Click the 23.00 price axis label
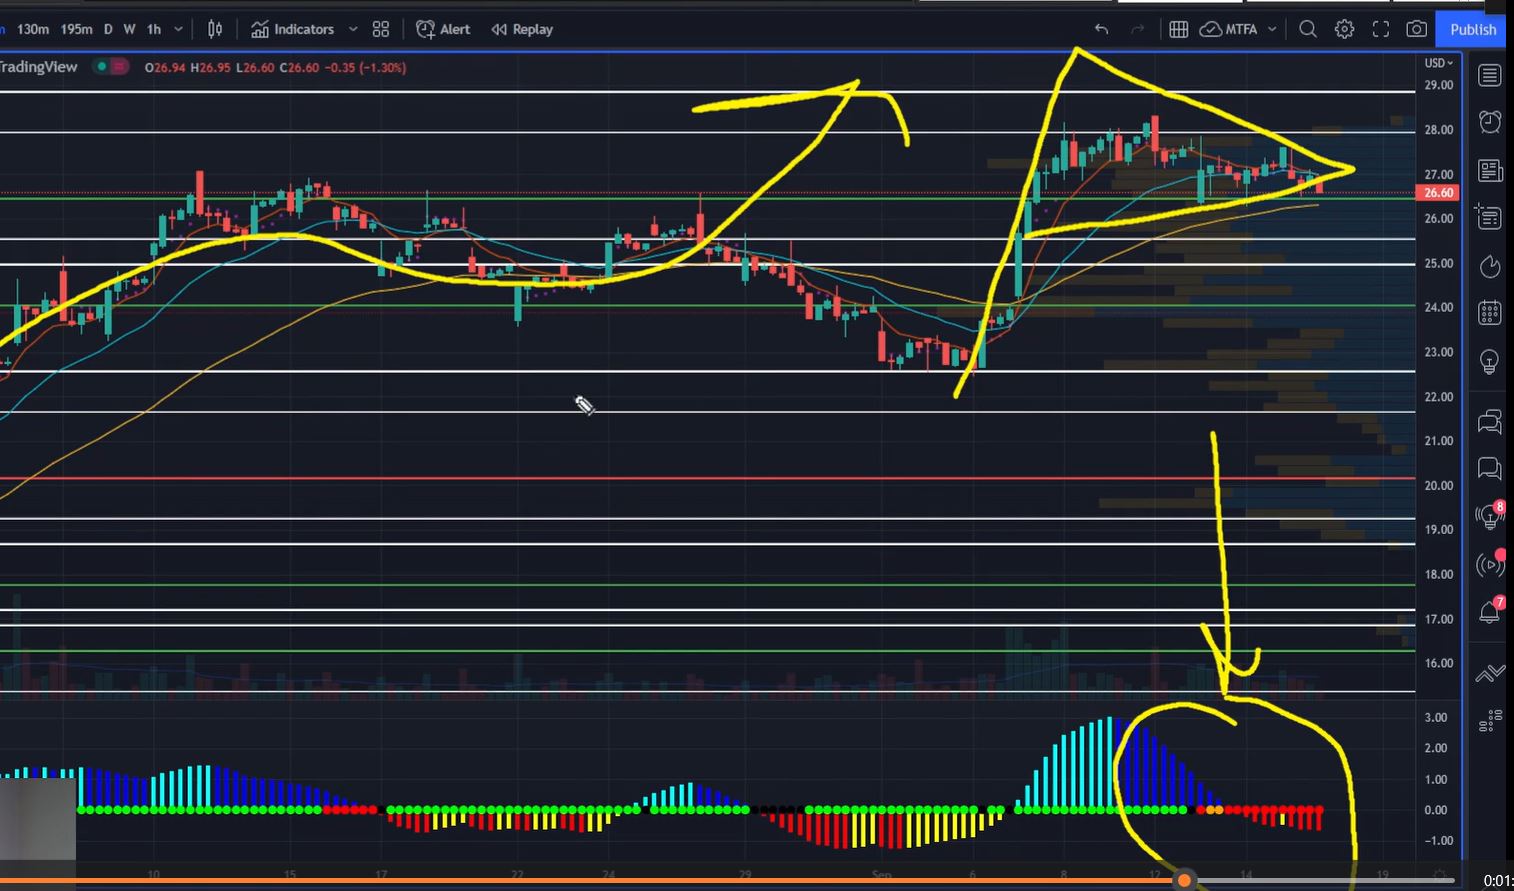Screen dimensions: 1514x891 [1438, 352]
